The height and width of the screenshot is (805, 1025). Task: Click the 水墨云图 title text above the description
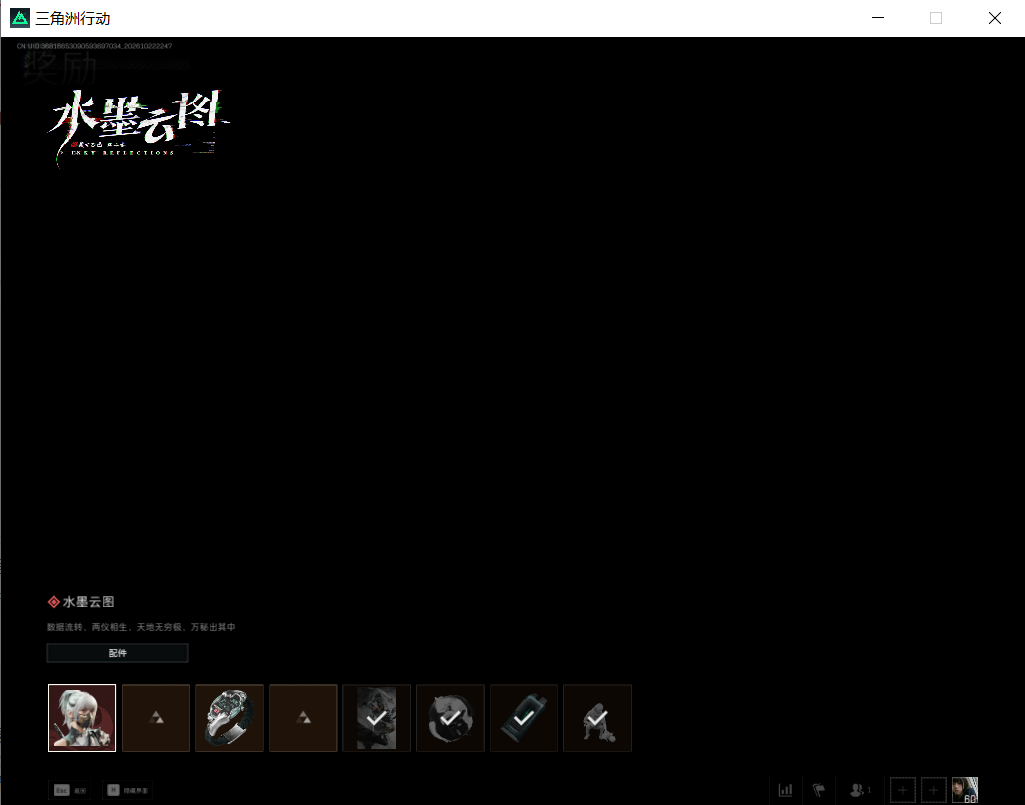click(88, 602)
